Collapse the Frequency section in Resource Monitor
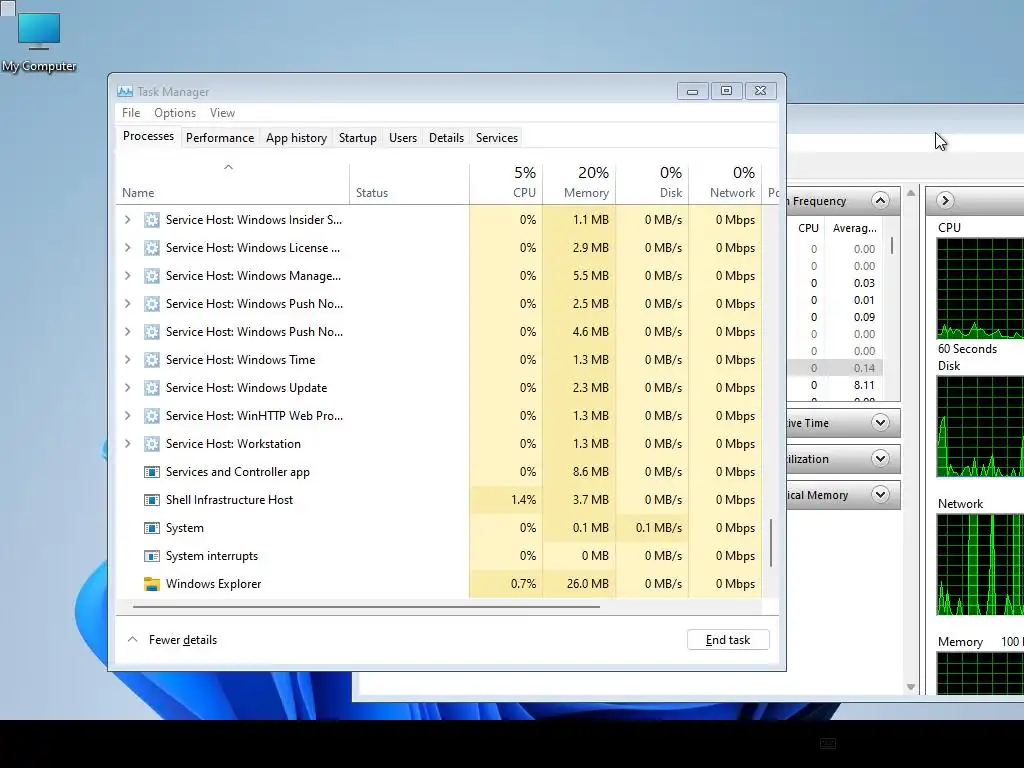 880,200
